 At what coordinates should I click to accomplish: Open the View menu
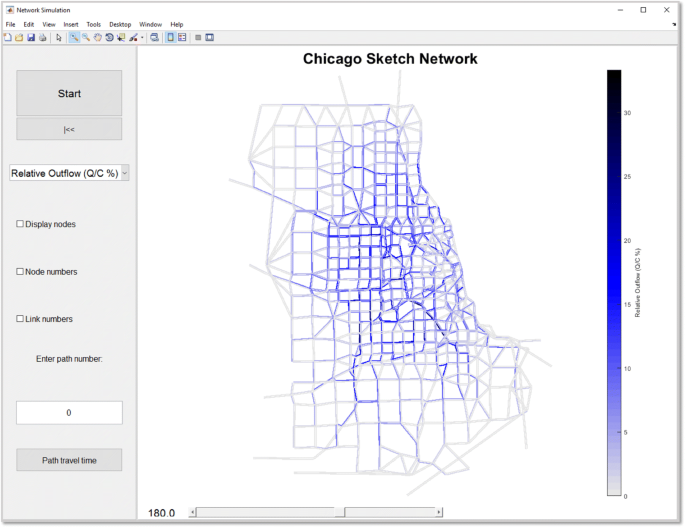[x=49, y=24]
